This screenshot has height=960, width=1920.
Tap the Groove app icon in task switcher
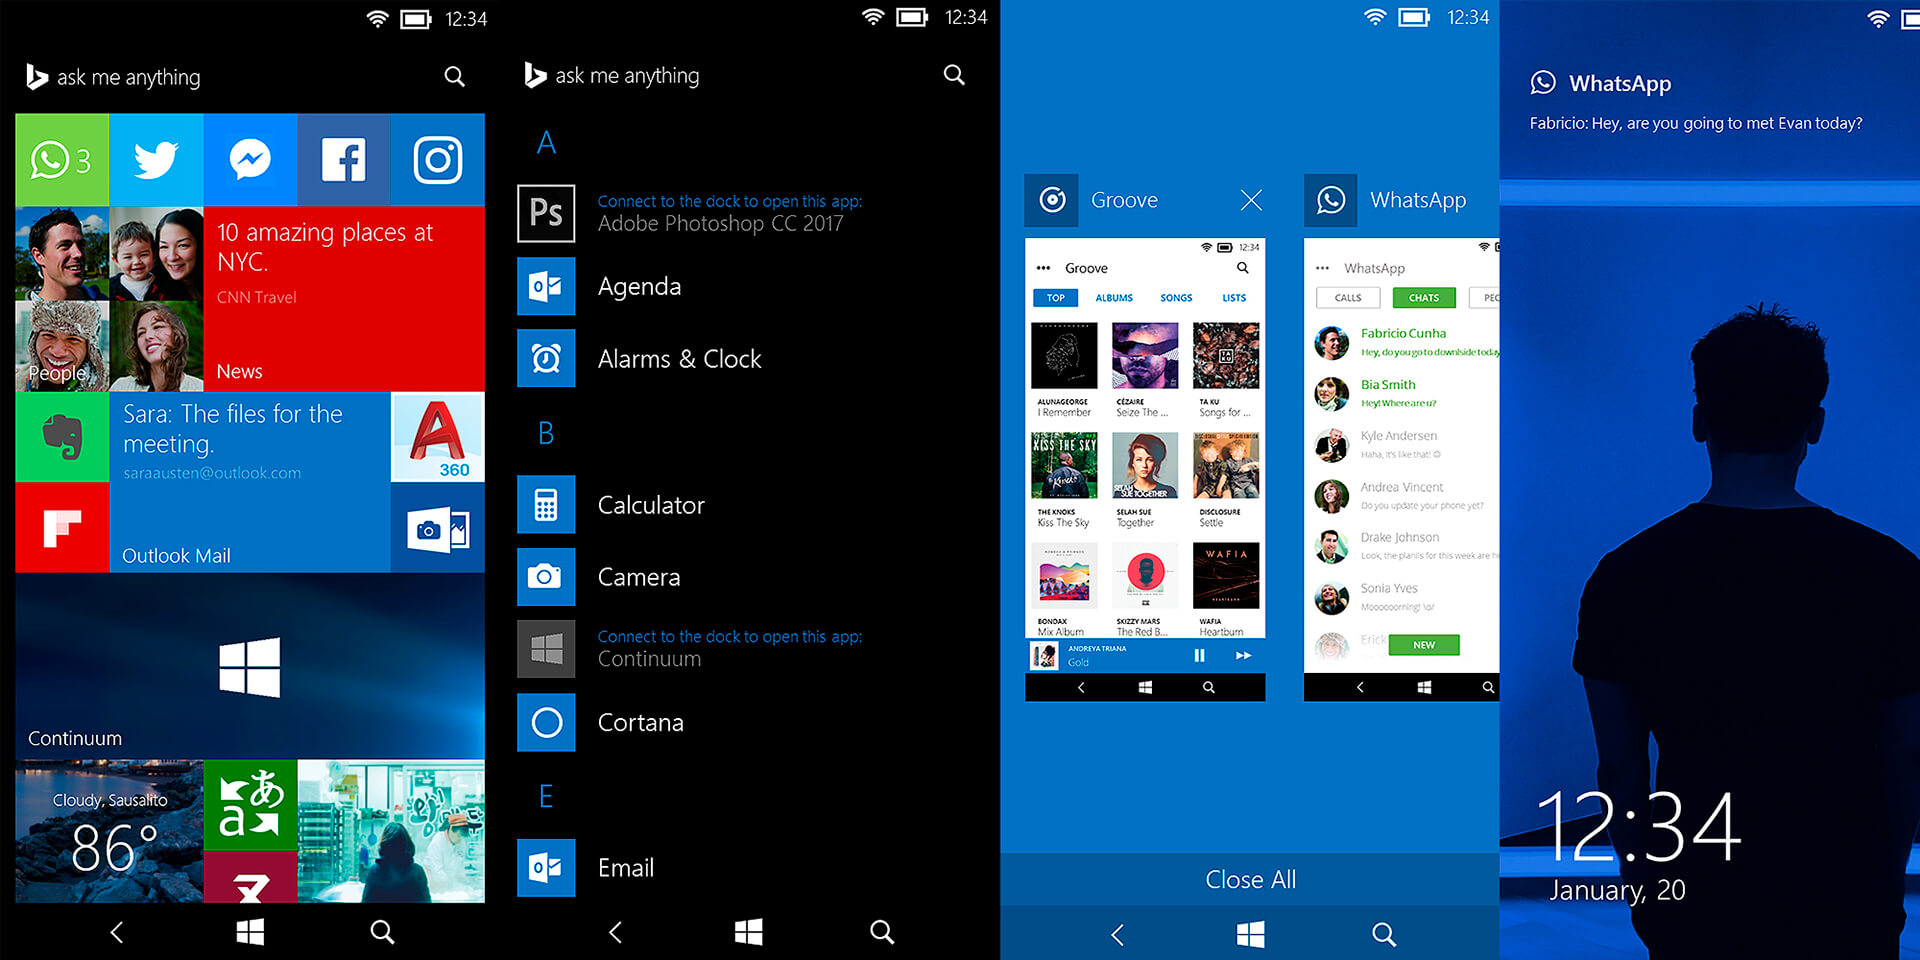pos(1052,200)
